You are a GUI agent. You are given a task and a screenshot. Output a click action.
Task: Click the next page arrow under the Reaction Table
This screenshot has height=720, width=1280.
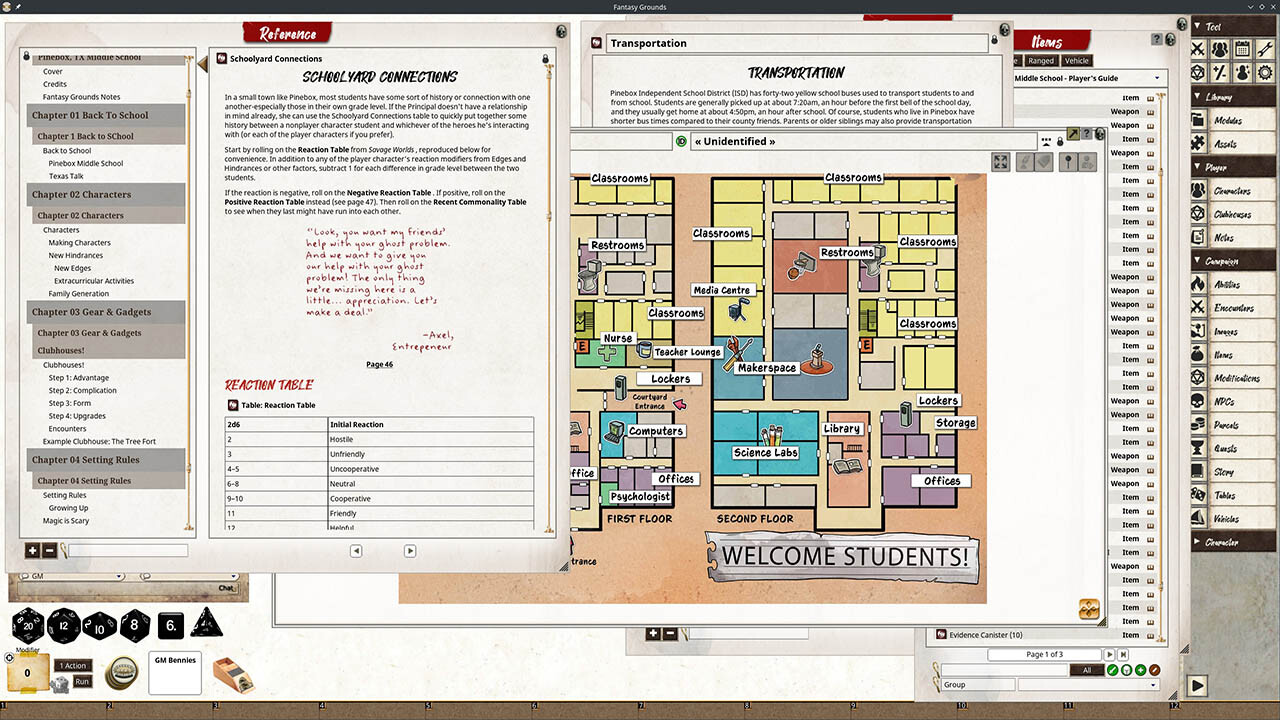click(409, 550)
